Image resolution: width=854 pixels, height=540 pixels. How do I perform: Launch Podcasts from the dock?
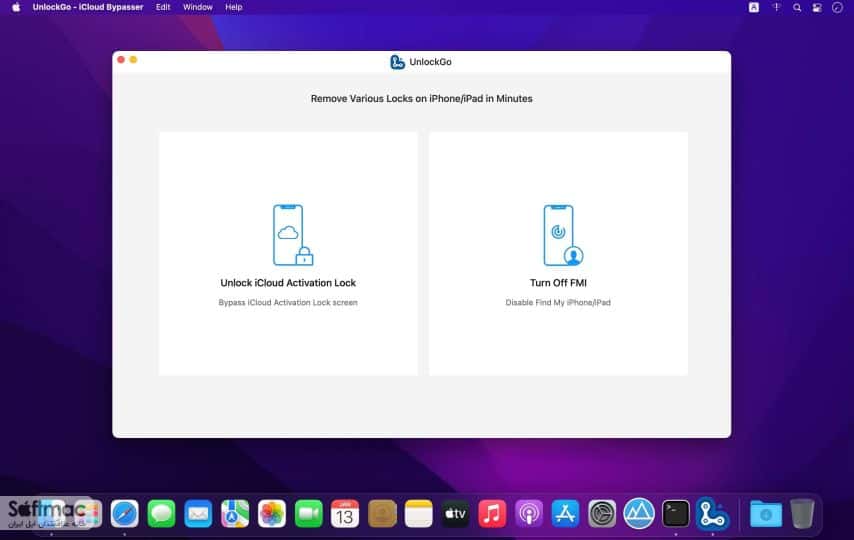click(529, 514)
